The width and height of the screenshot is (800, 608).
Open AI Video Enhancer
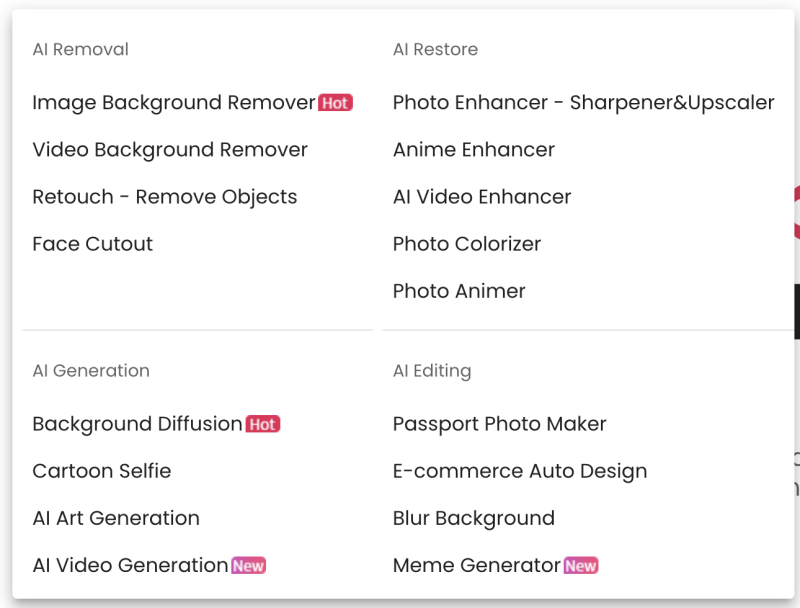click(482, 197)
